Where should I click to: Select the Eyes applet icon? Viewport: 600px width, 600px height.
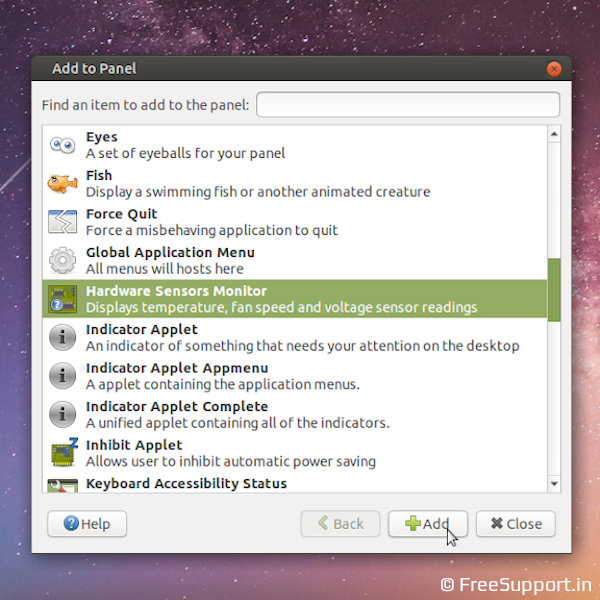click(x=62, y=145)
